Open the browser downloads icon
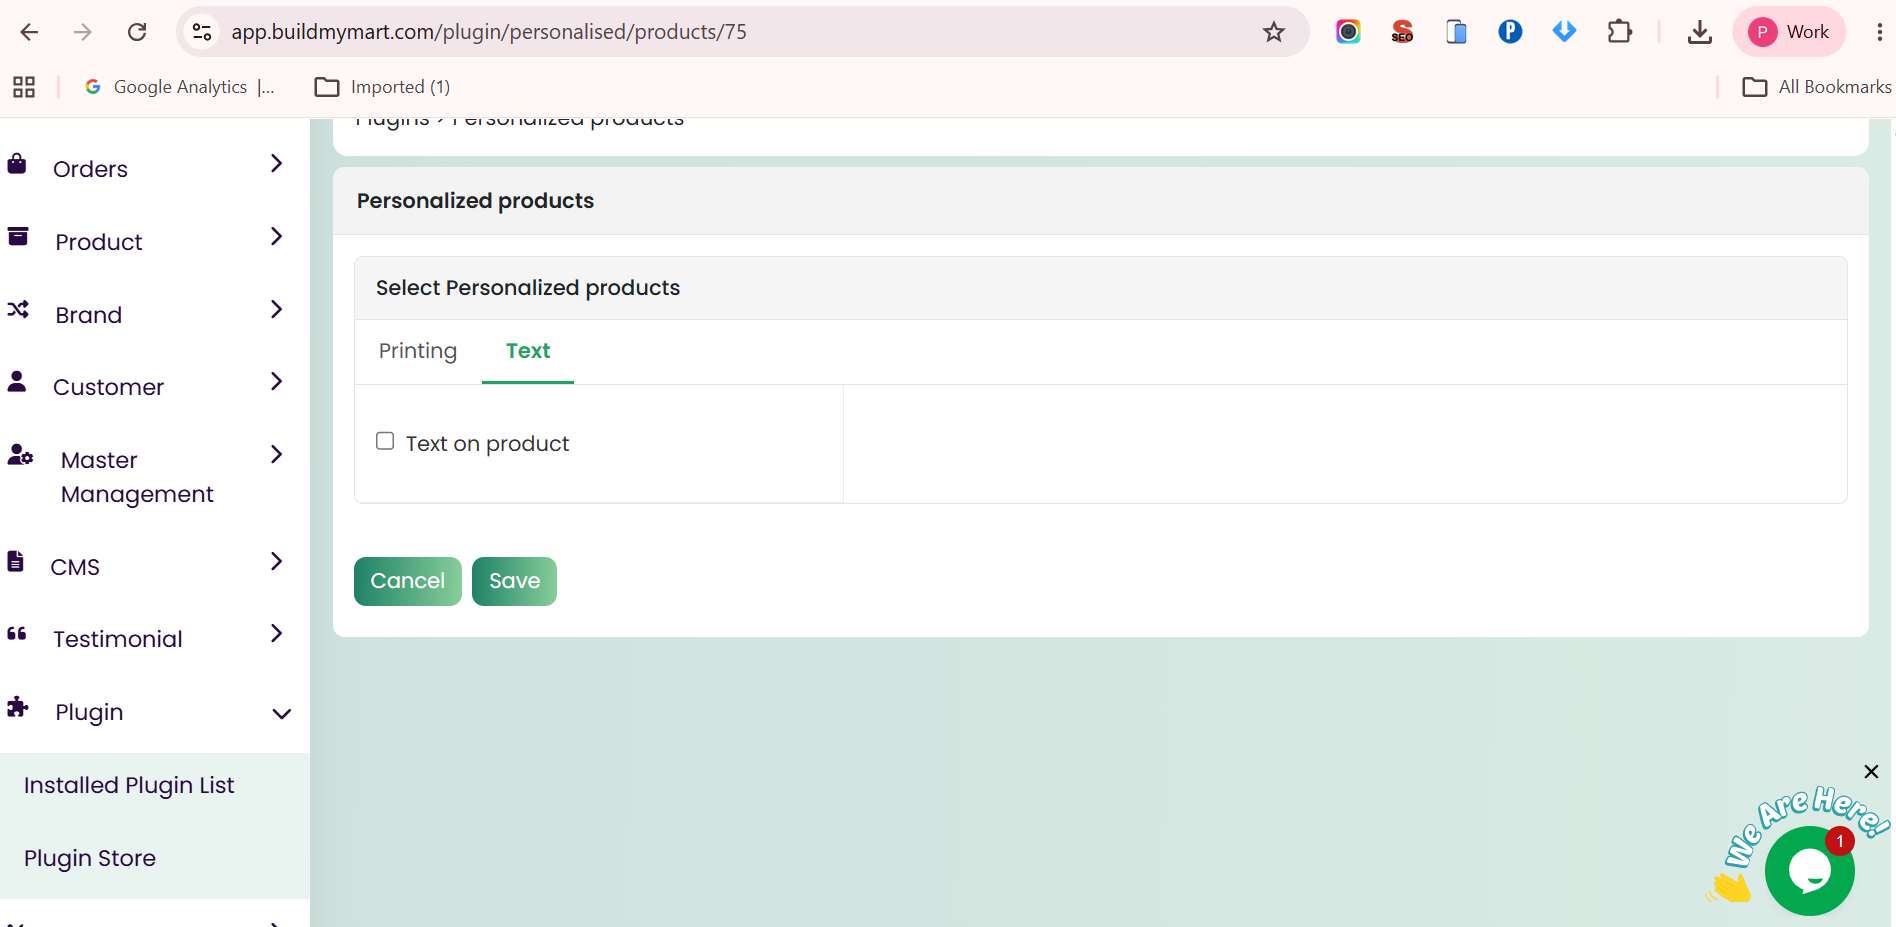 pos(1699,32)
